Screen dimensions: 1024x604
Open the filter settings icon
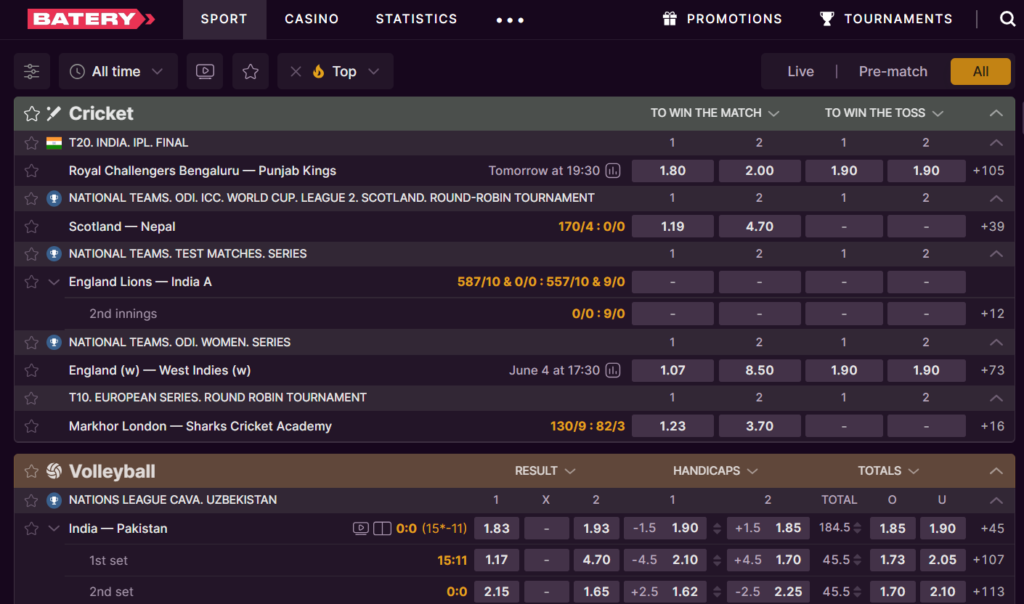pos(31,71)
